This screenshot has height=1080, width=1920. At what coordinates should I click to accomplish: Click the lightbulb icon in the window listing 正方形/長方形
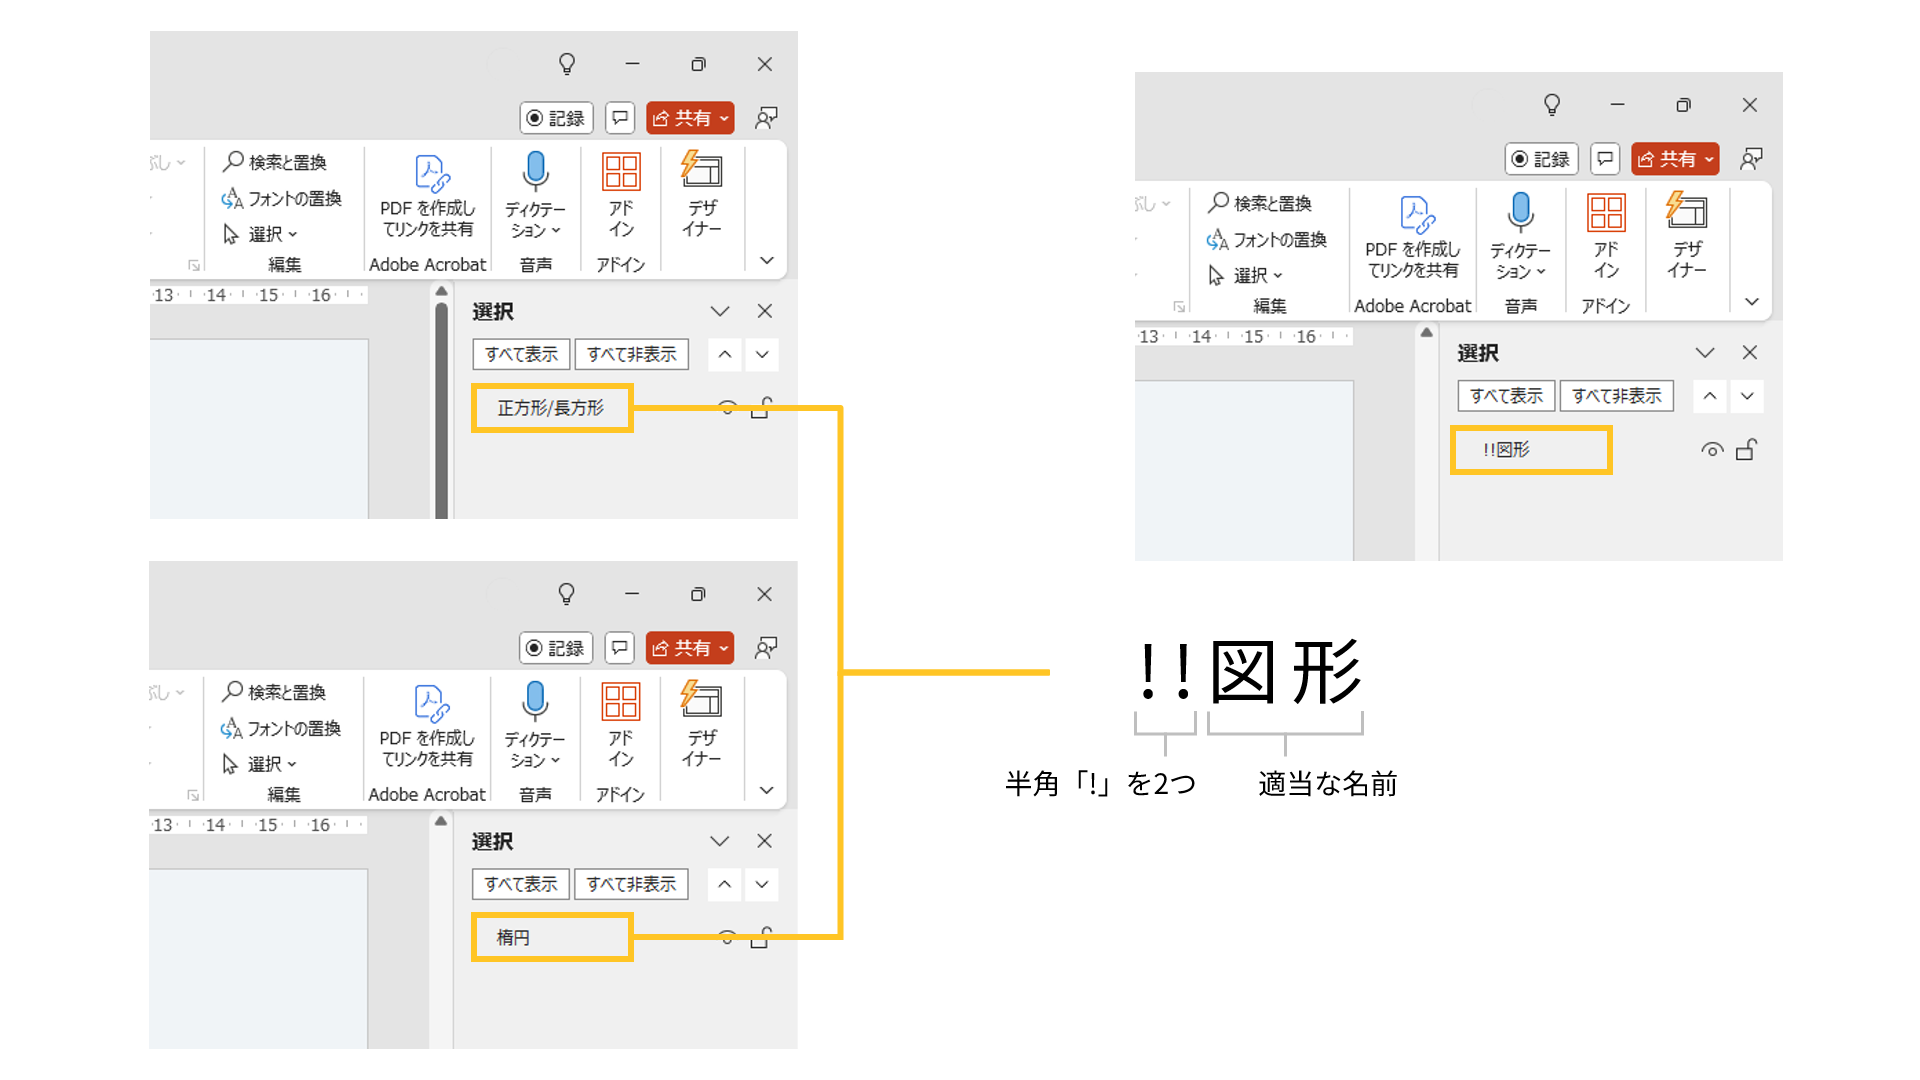pos(567,64)
